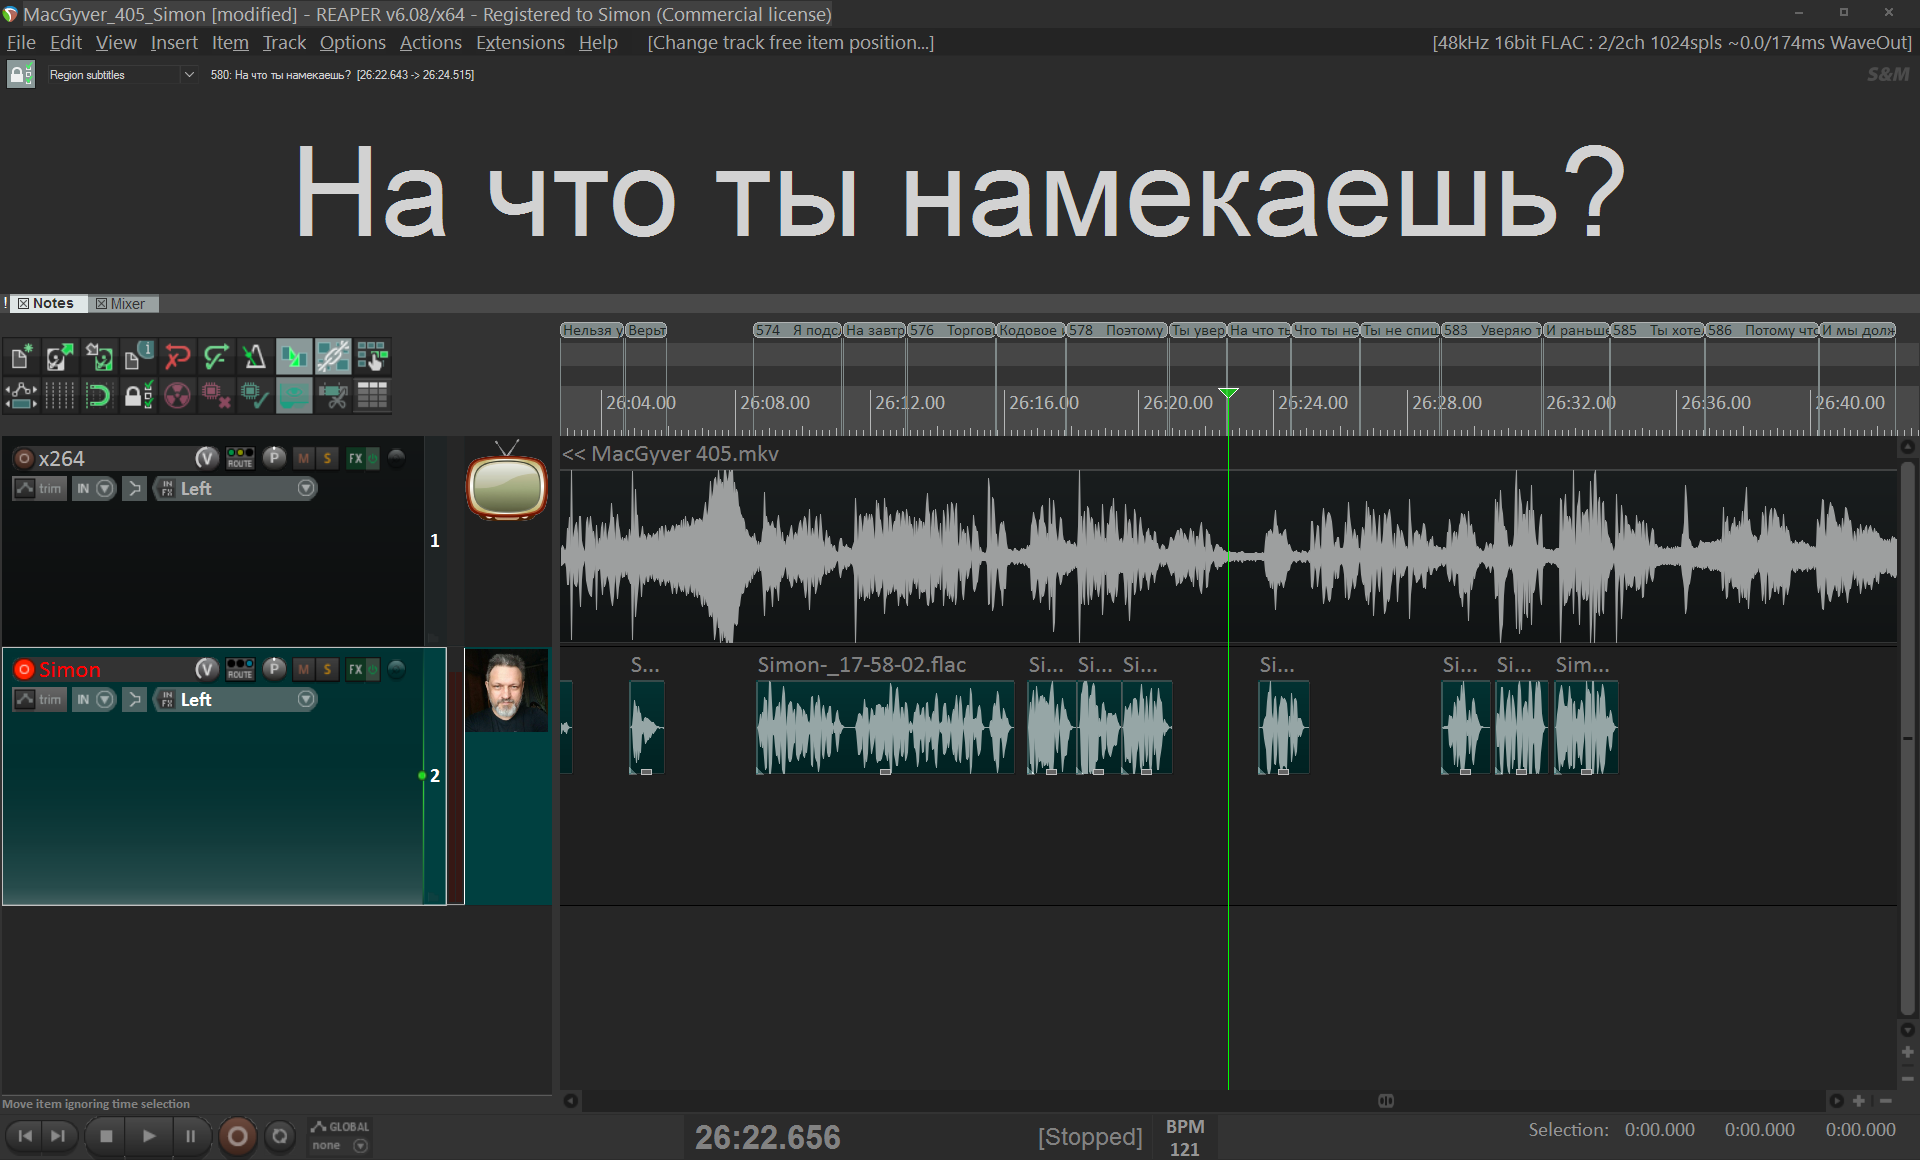Click the Notes window lock icon
The image size is (1920, 1160).
[20, 75]
